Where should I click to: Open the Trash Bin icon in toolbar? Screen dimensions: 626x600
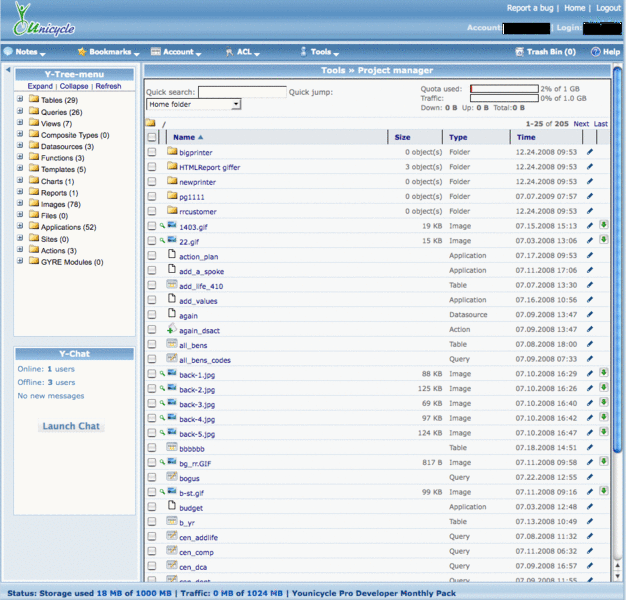pos(518,51)
